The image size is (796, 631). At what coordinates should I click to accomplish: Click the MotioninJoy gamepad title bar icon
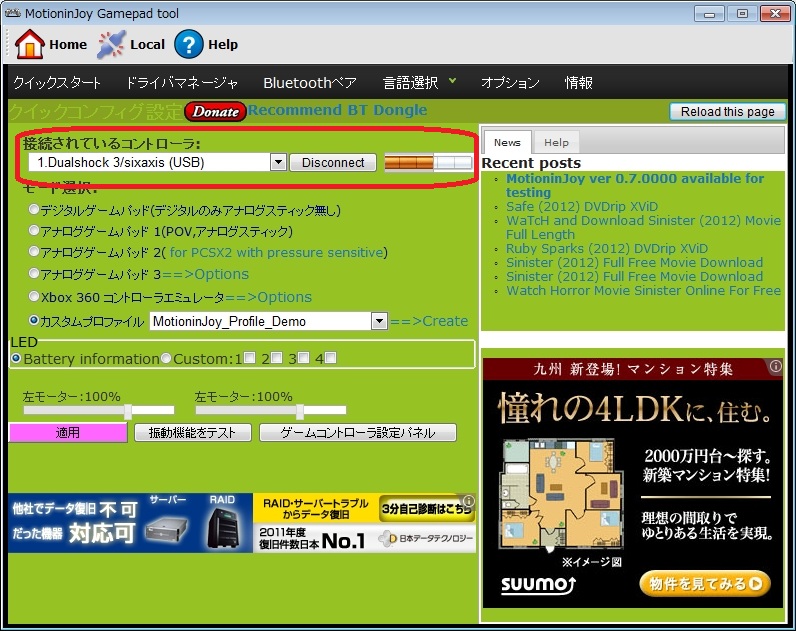13,13
